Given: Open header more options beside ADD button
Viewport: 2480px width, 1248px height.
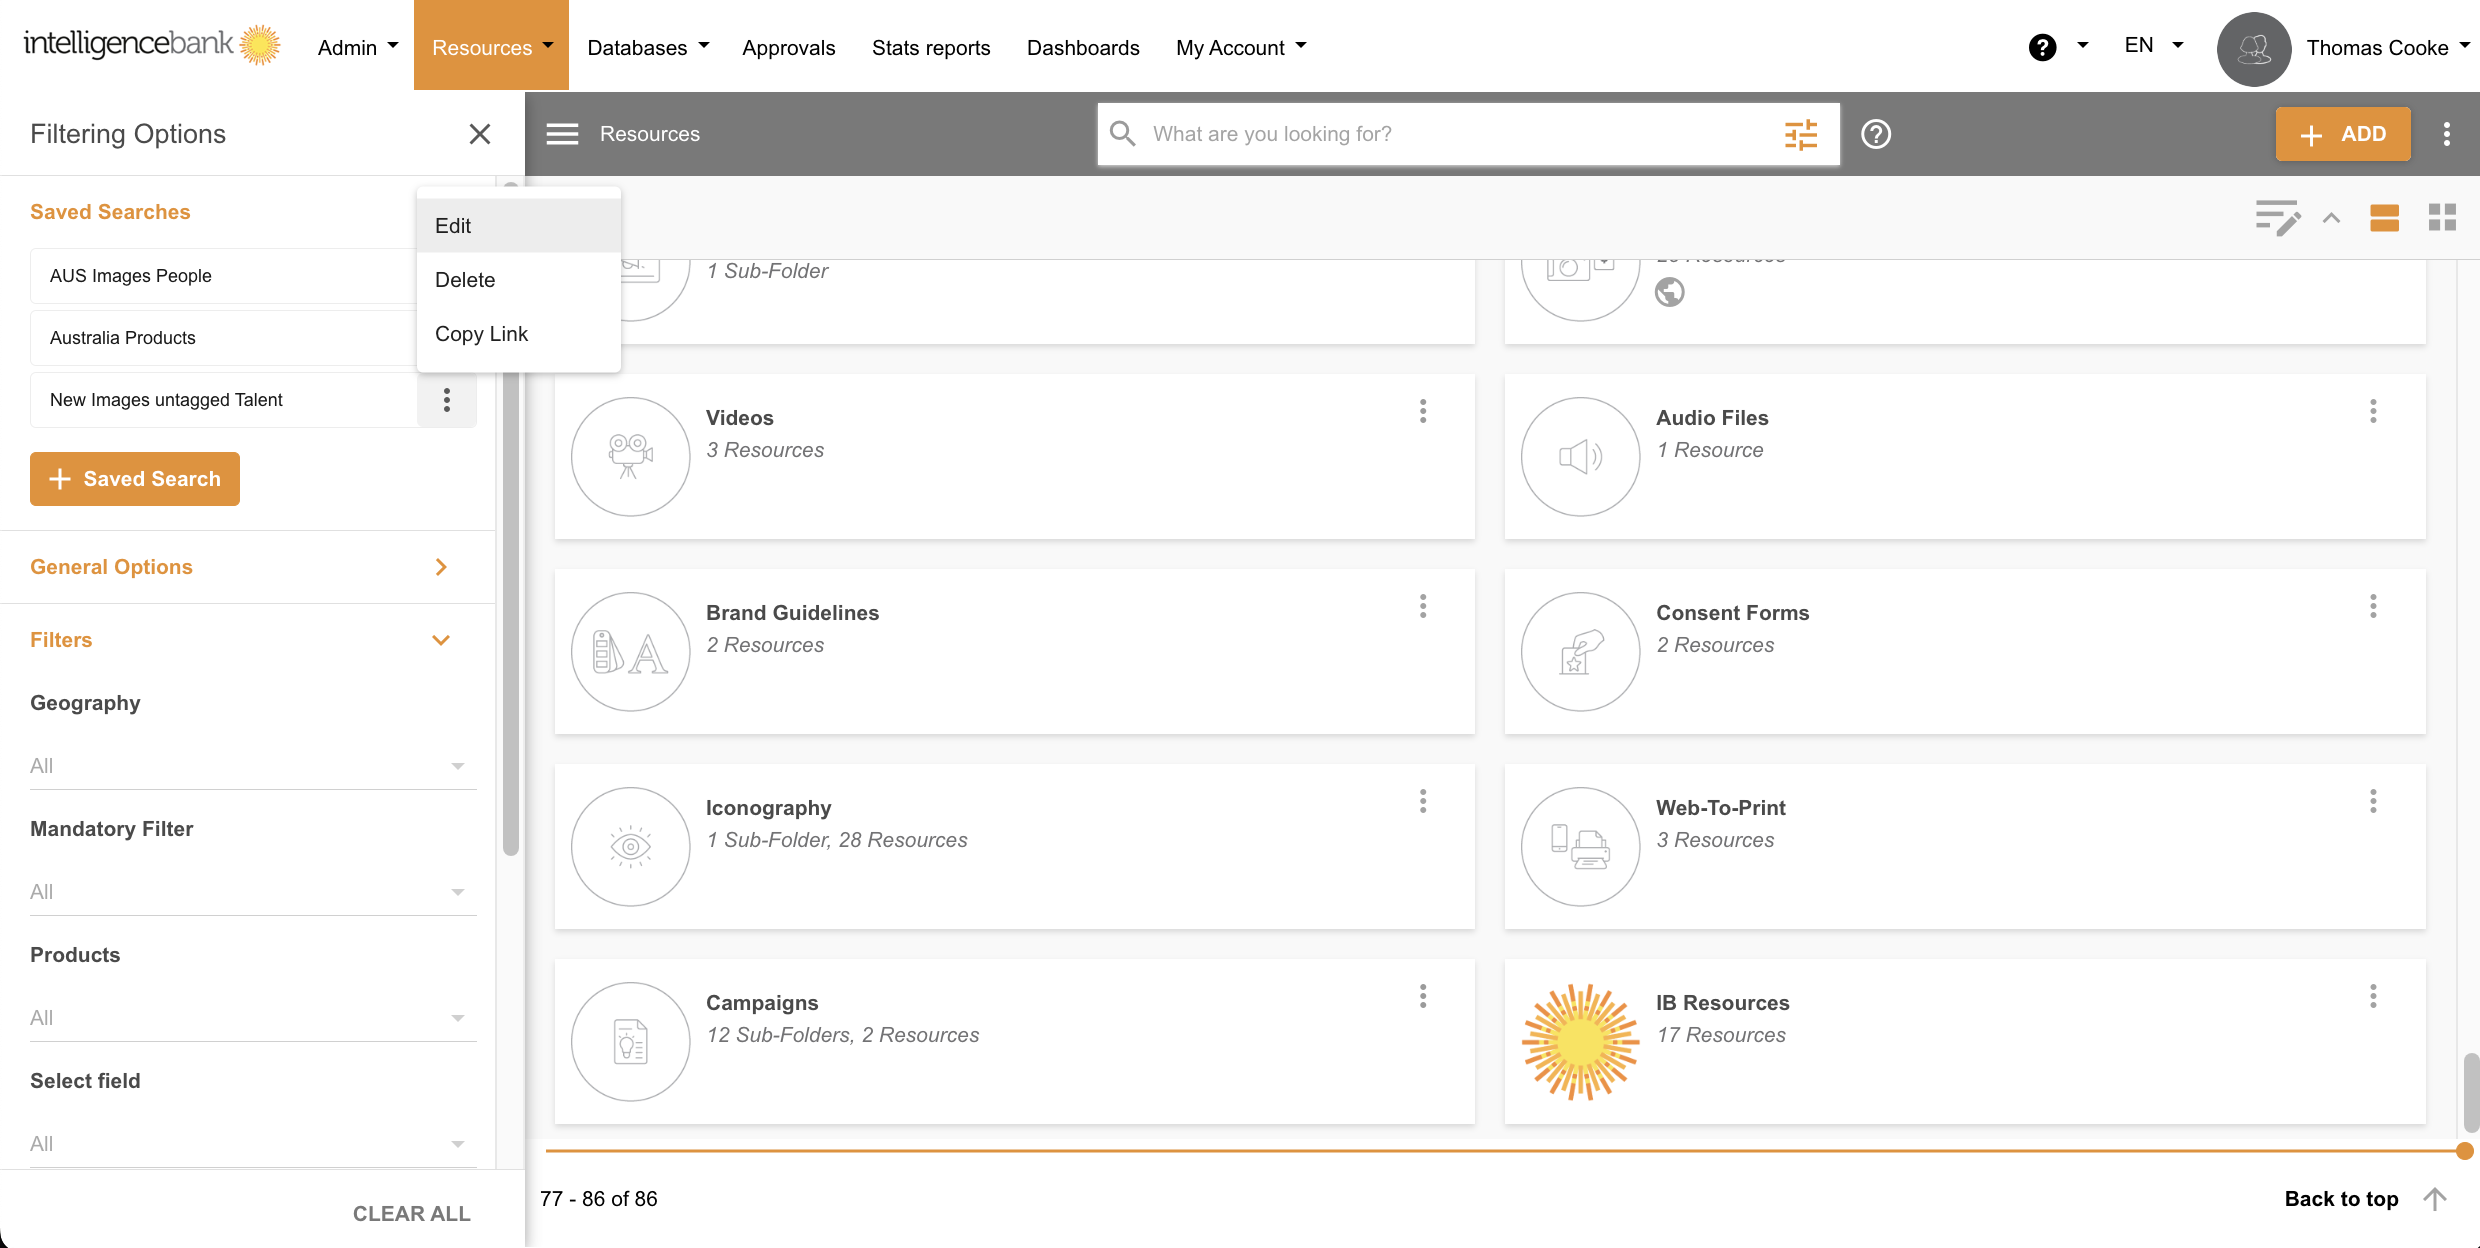Looking at the screenshot, I should tap(2446, 134).
